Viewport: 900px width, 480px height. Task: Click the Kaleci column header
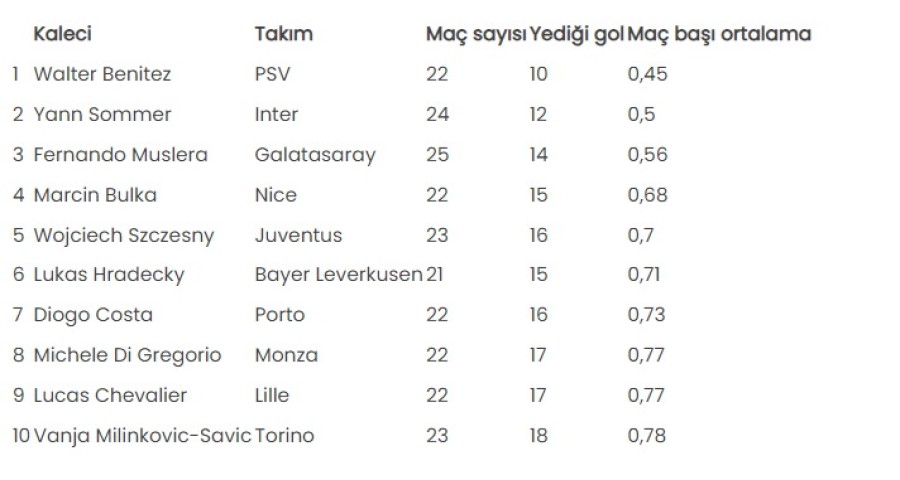pos(62,34)
